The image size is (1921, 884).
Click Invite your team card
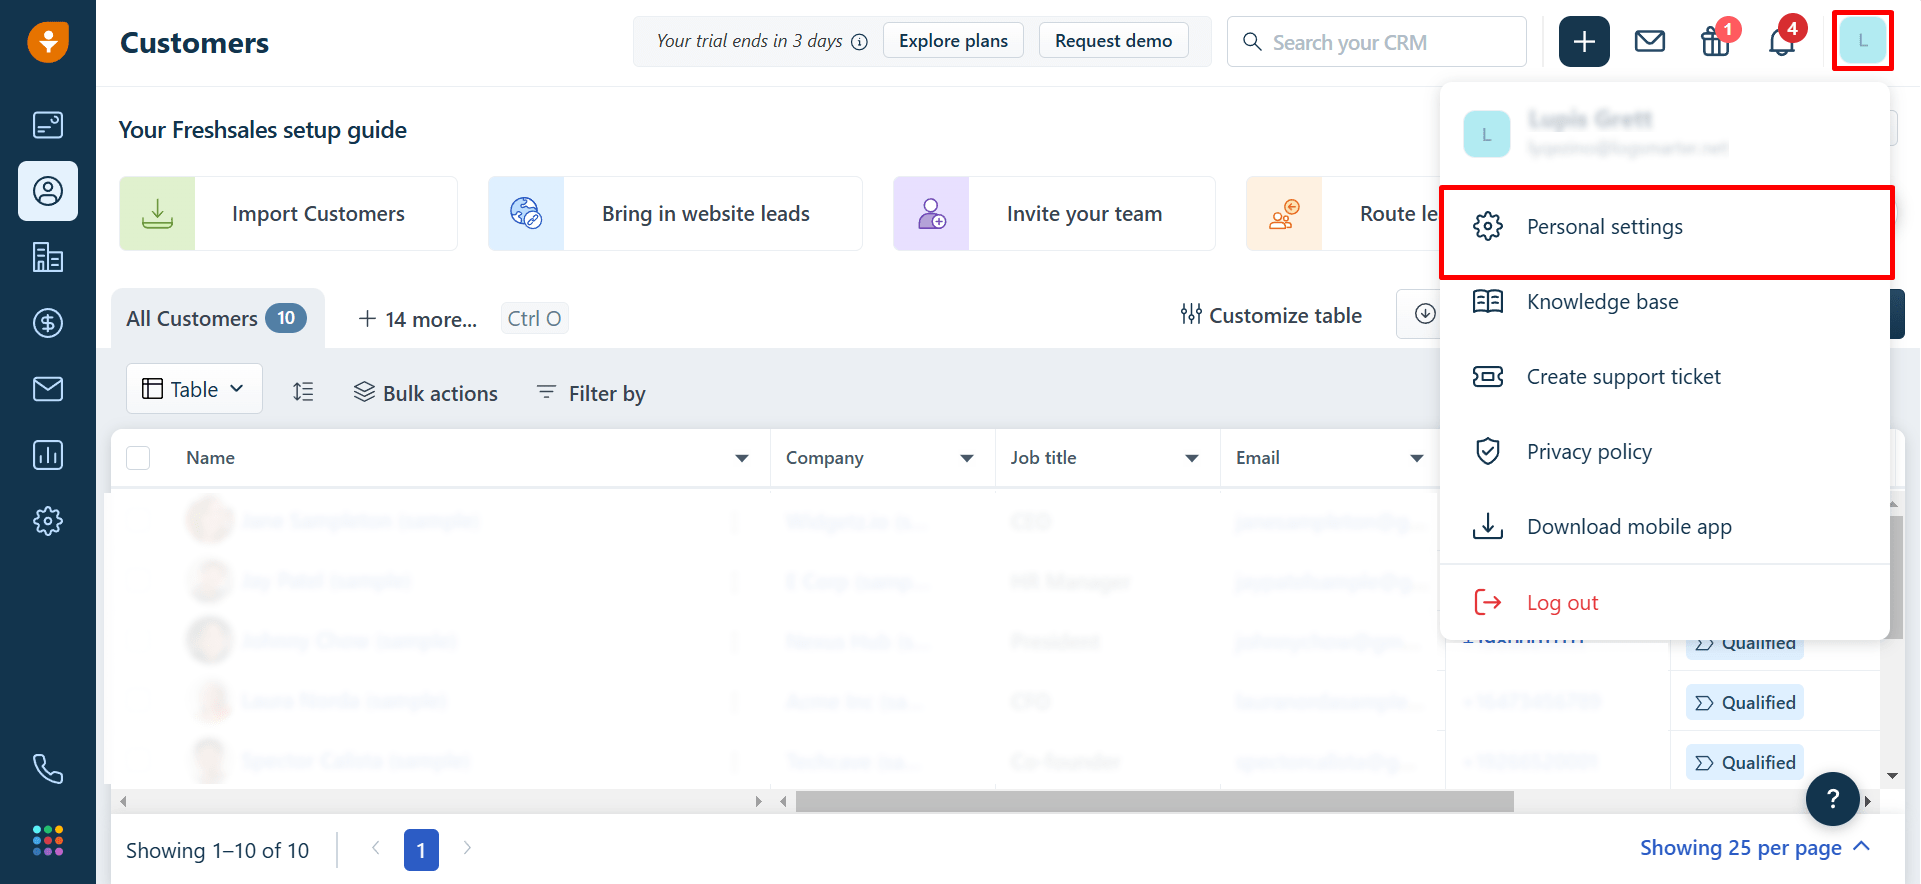(x=1054, y=213)
